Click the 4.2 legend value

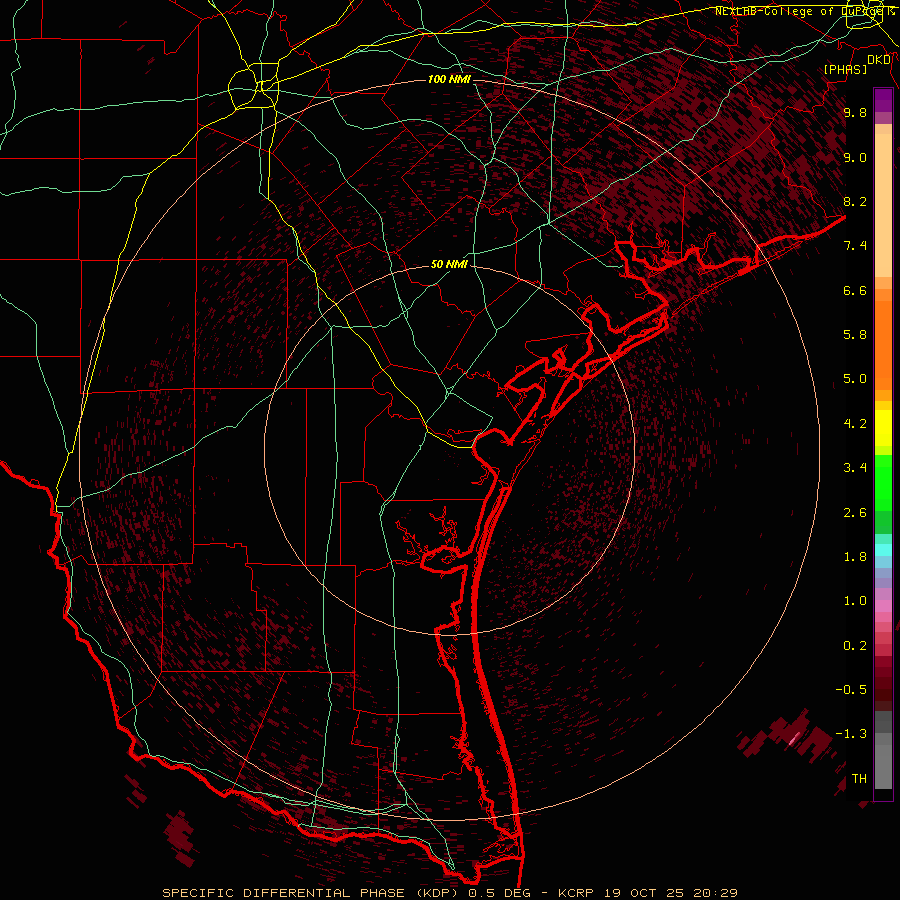pyautogui.click(x=855, y=424)
